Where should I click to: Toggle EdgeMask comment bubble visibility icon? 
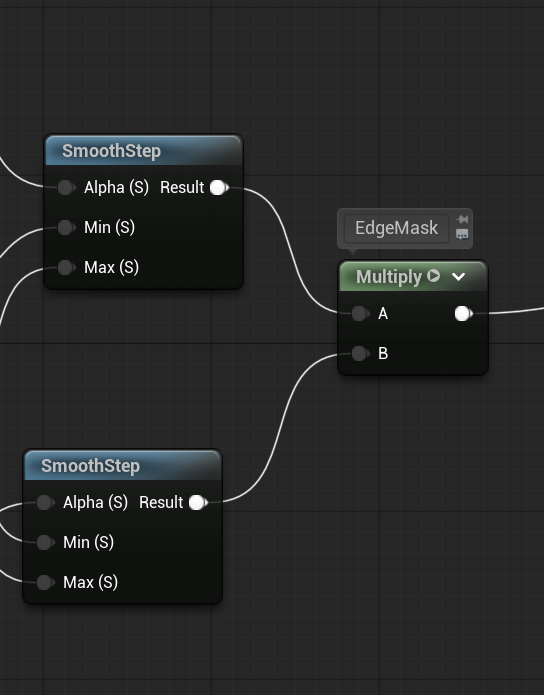(462, 234)
